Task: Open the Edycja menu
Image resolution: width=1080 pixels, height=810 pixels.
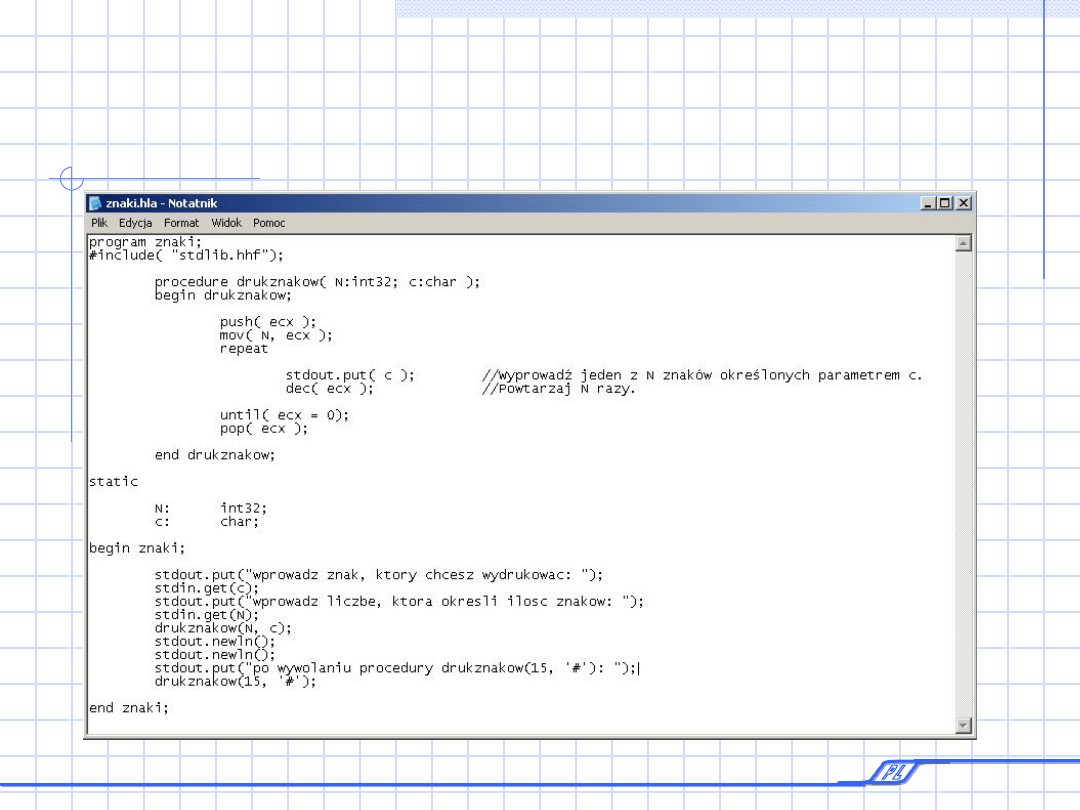Action: 135,223
